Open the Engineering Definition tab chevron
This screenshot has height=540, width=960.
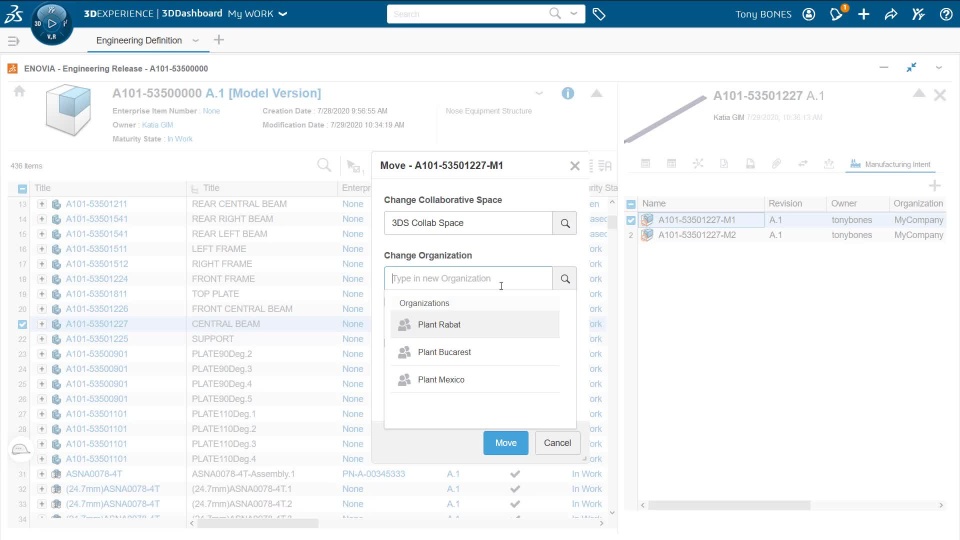click(195, 40)
